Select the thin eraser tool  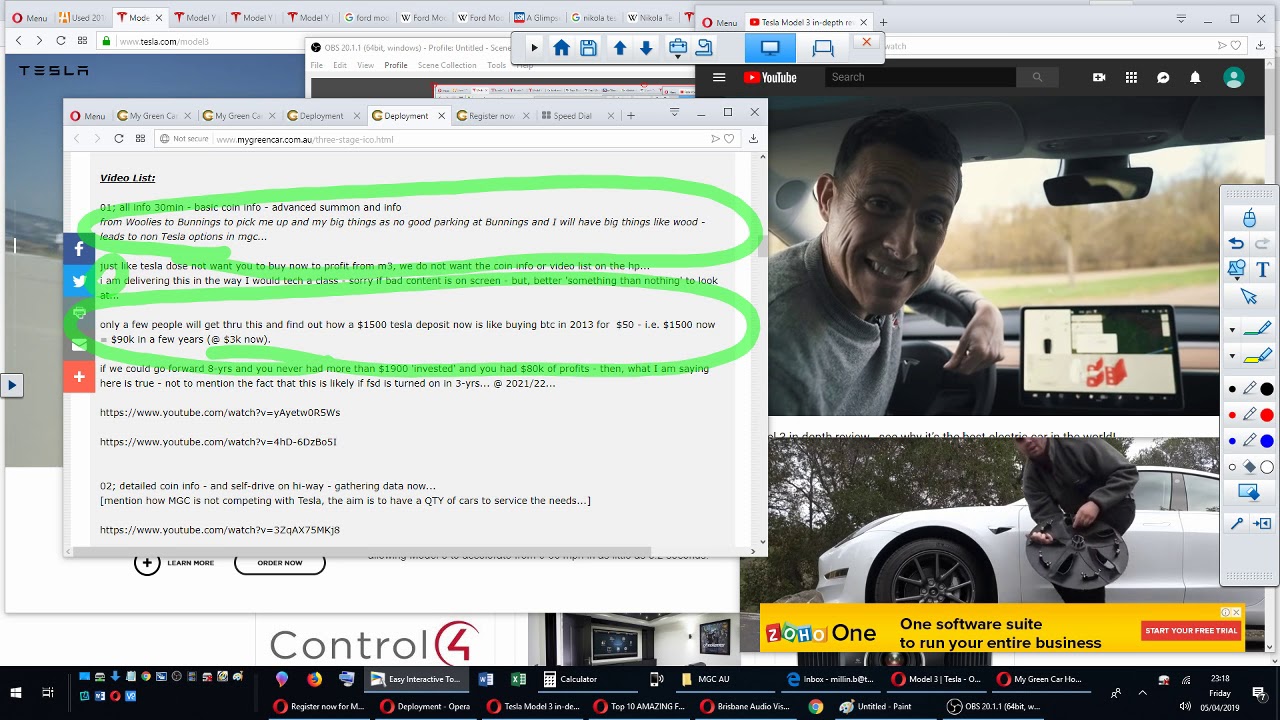1232,467
